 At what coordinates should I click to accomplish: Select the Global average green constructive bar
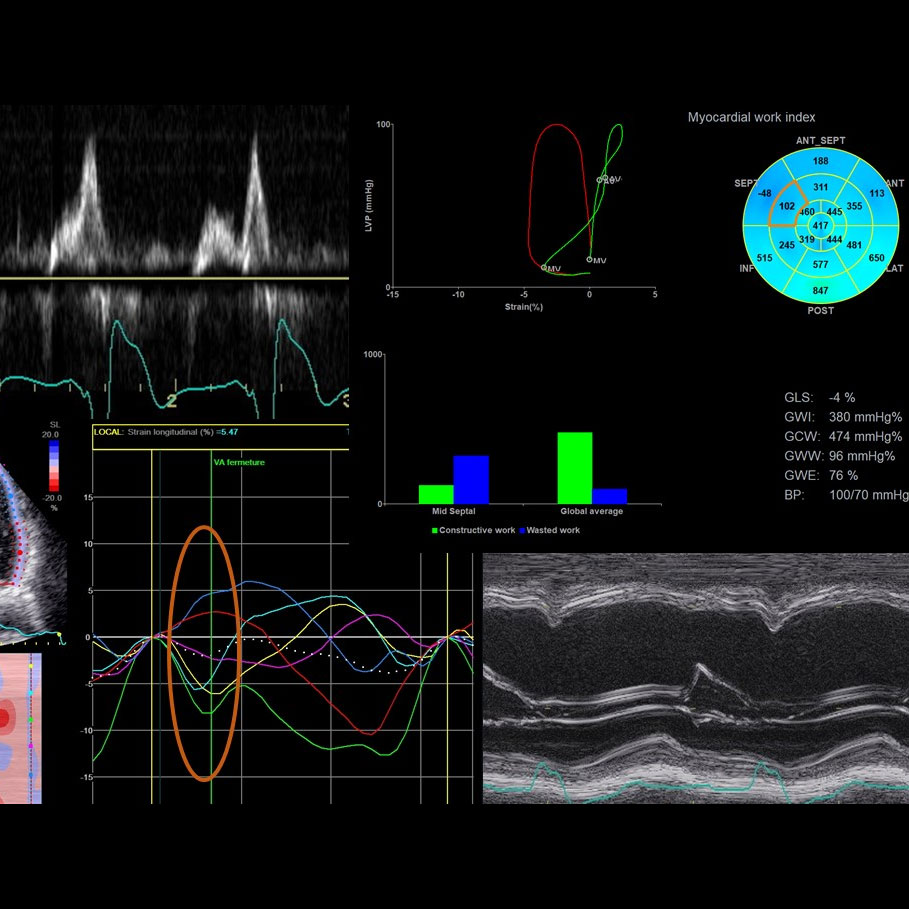point(574,467)
